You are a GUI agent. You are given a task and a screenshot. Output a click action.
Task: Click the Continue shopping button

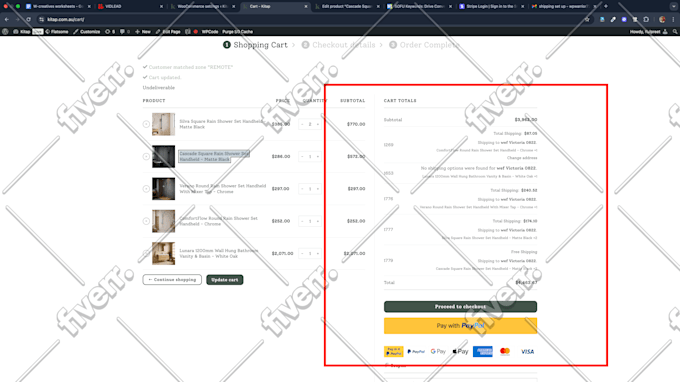[172, 280]
